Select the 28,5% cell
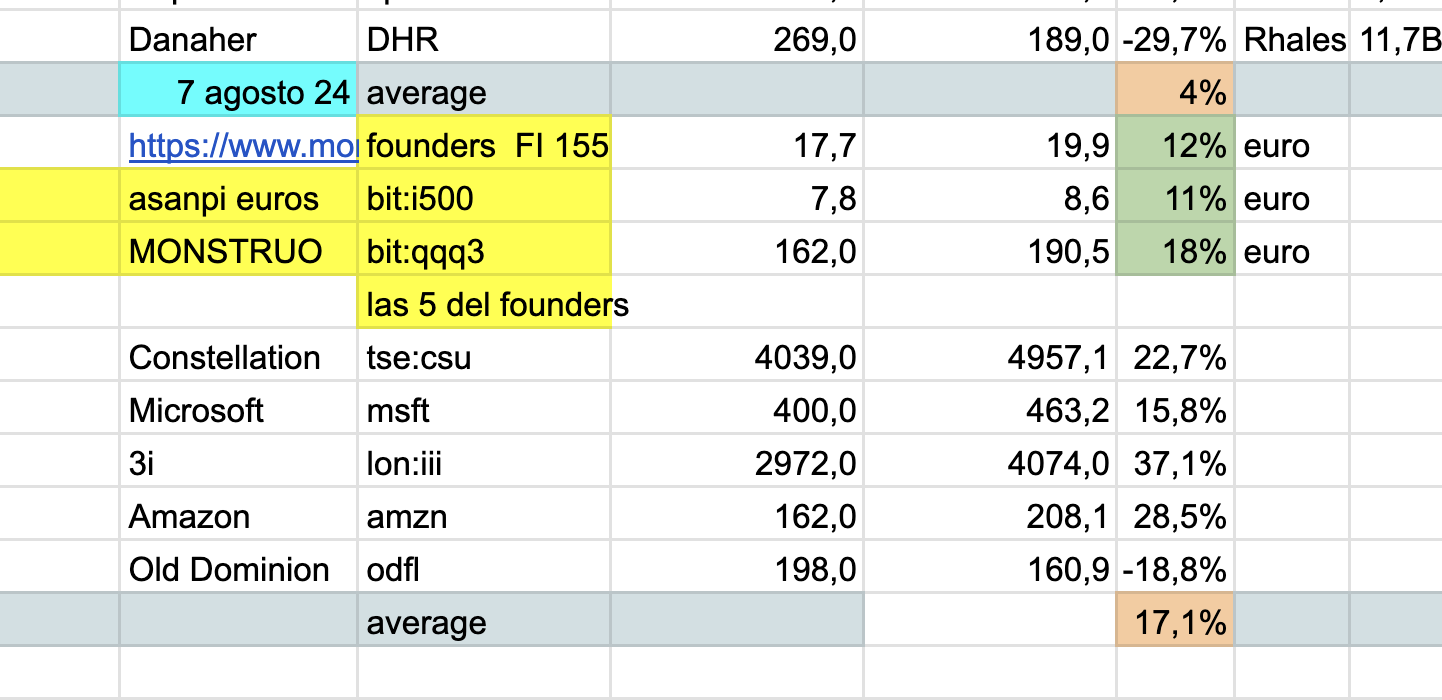Screen dimensions: 1442x700 [x=1175, y=516]
